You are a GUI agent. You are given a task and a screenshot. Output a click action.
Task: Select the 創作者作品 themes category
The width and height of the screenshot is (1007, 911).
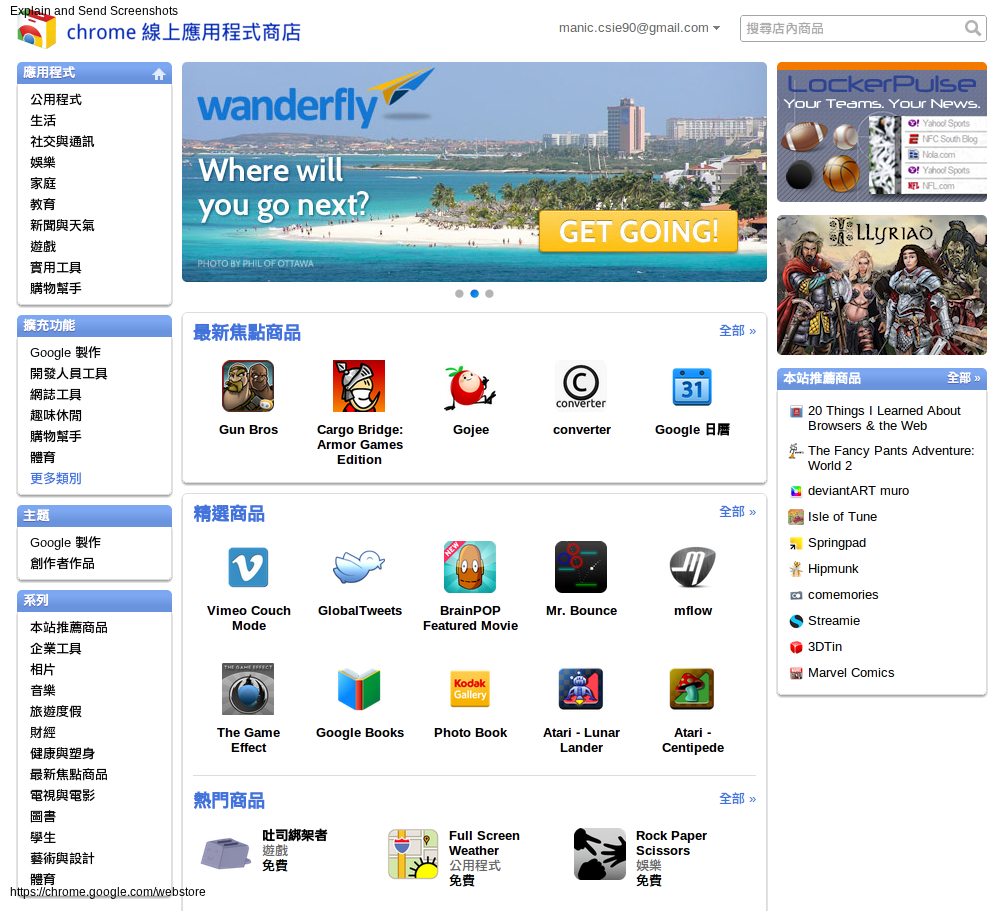(62, 564)
